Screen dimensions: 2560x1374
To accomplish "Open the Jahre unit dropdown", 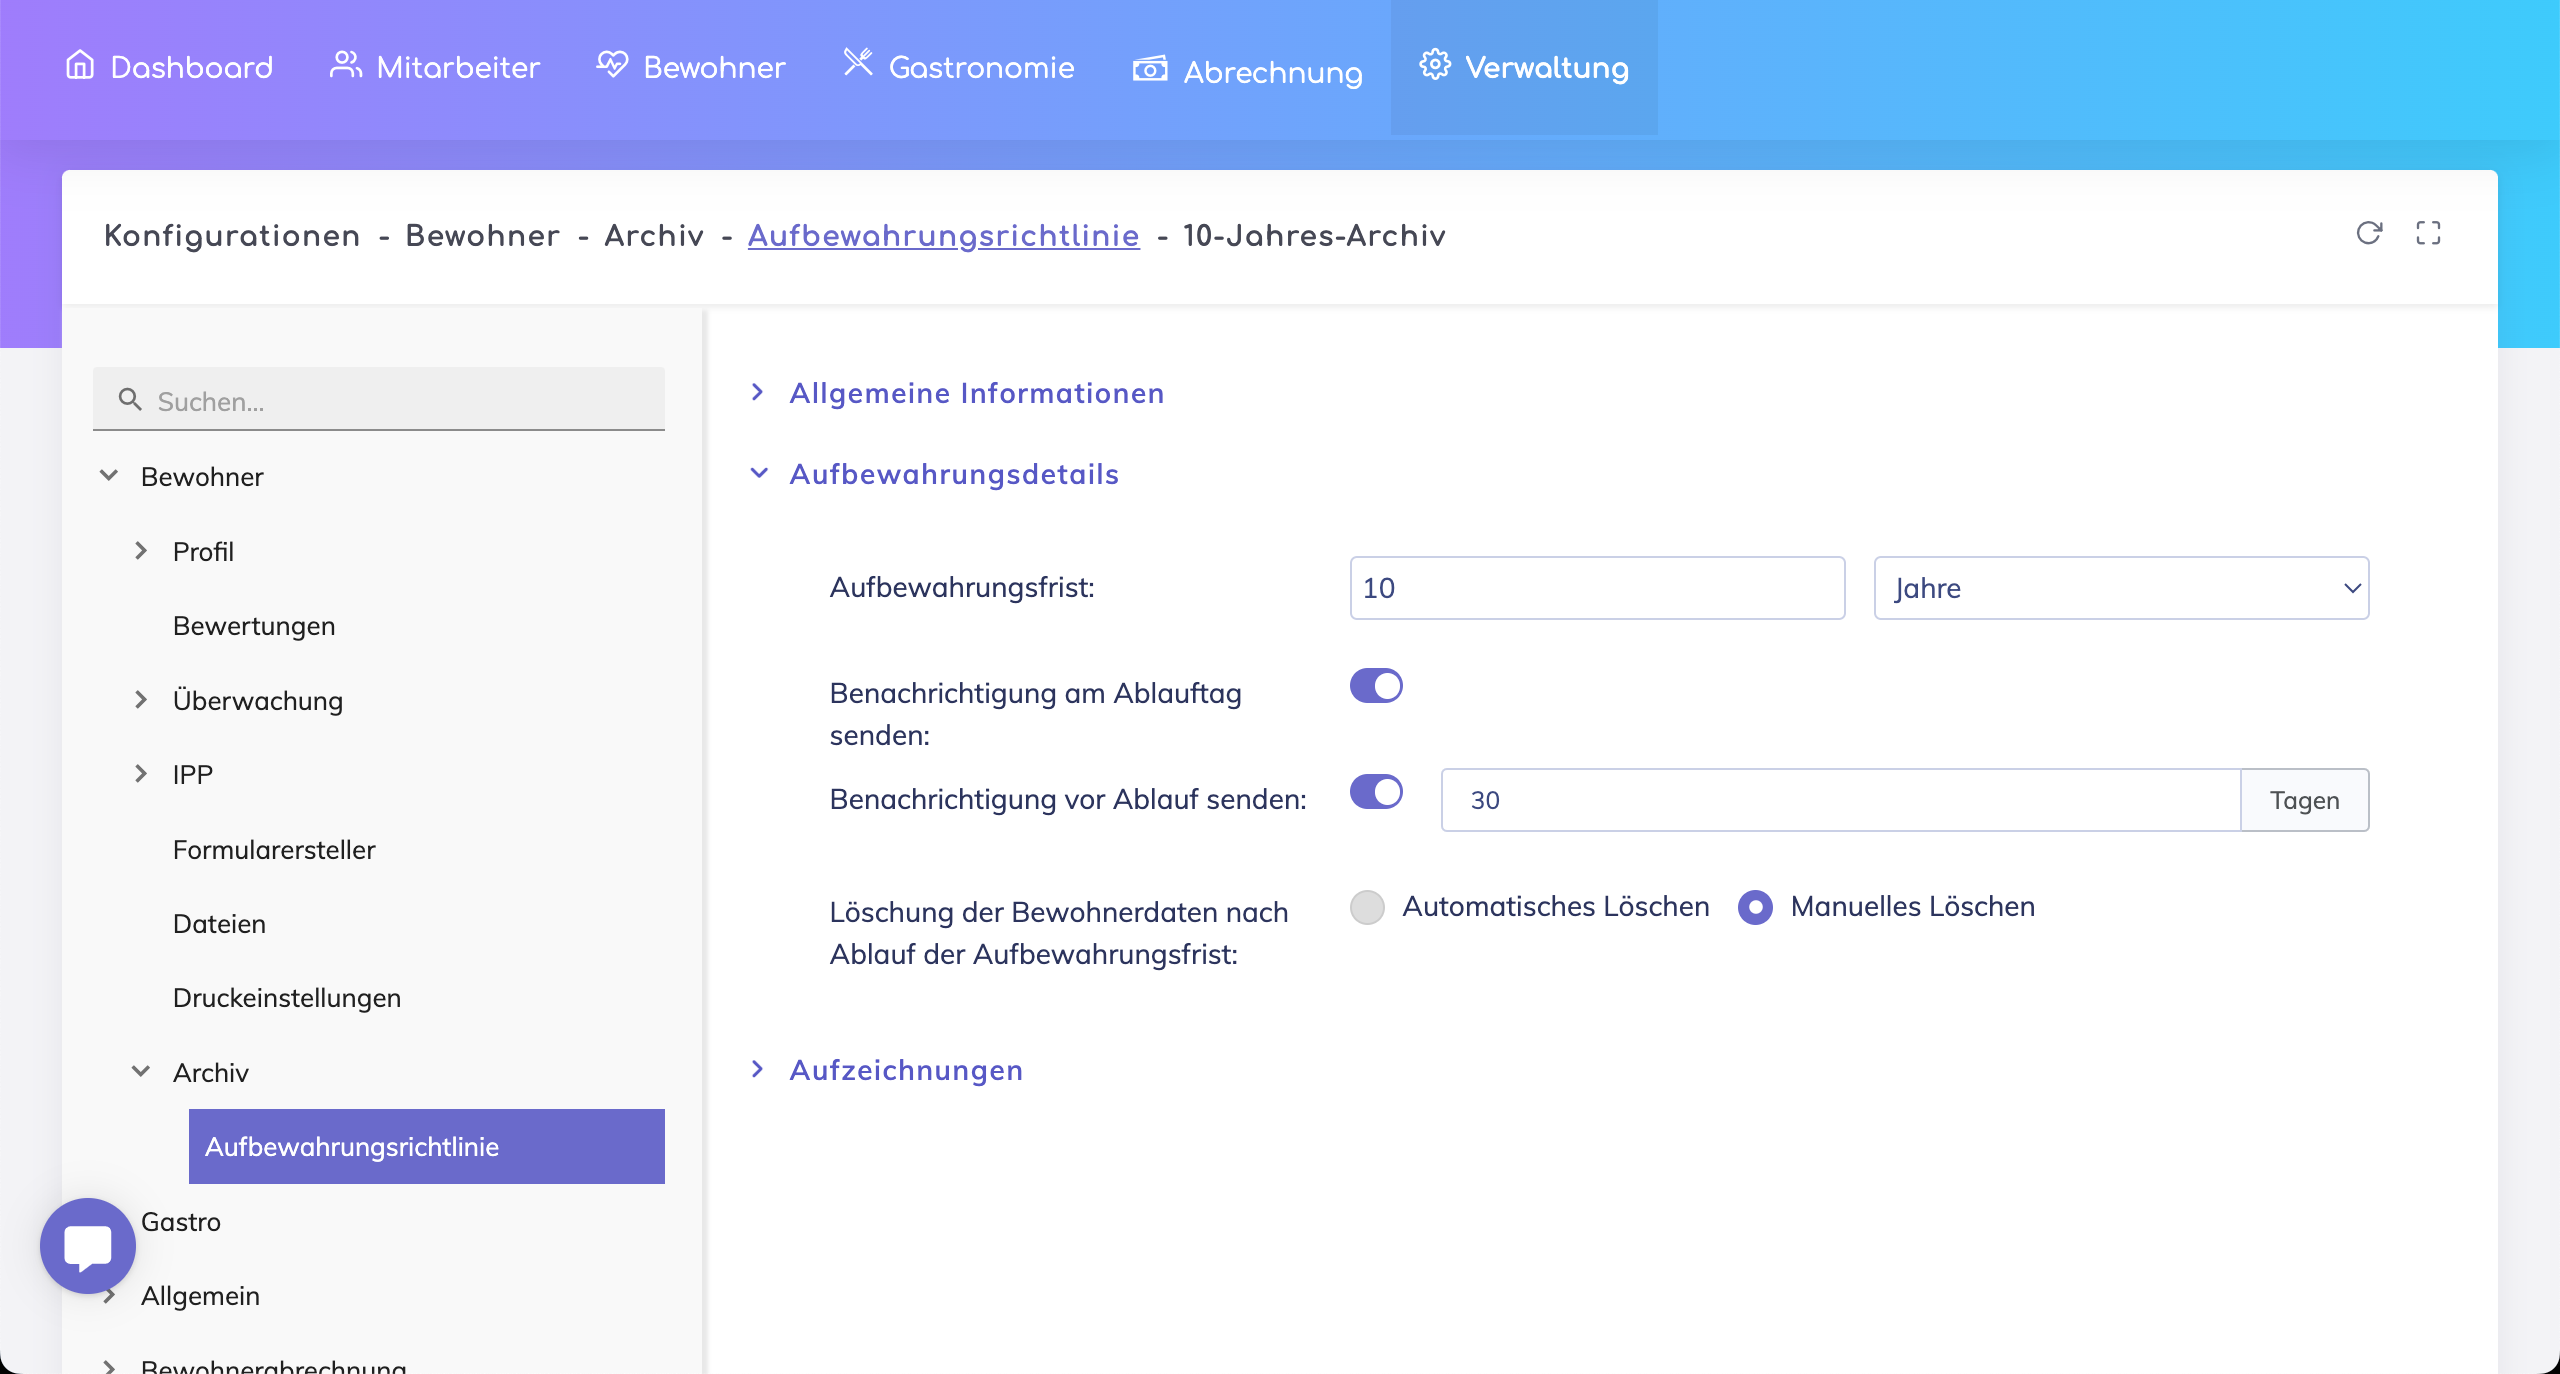I will coord(2120,588).
